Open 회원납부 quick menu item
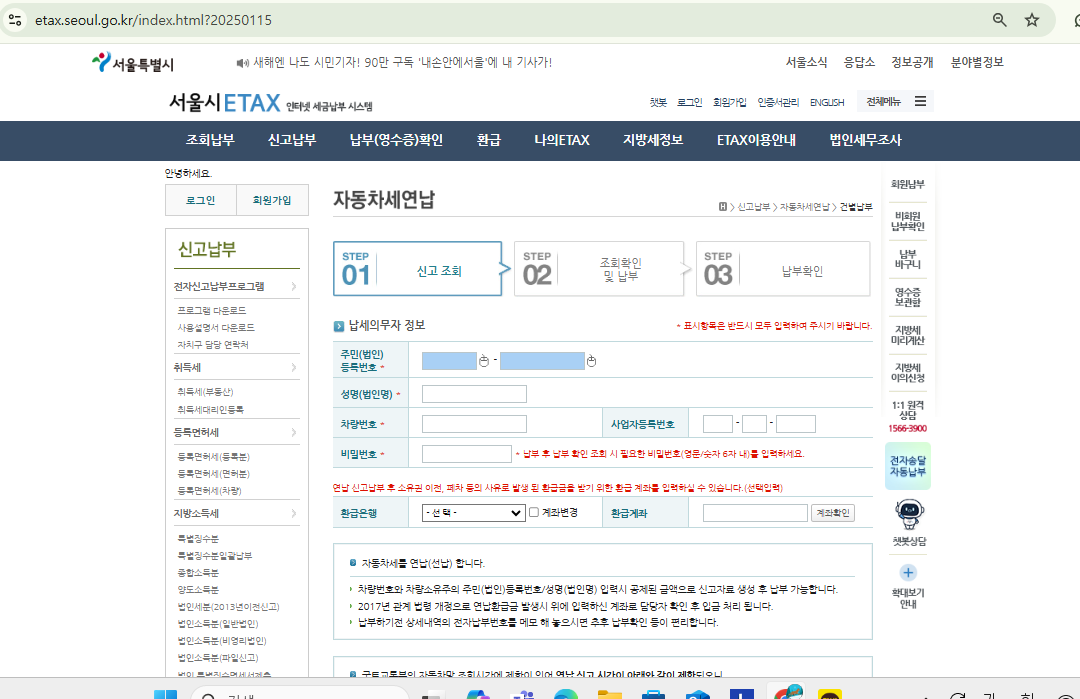Viewport: 1080px width, 699px height. pos(908,184)
